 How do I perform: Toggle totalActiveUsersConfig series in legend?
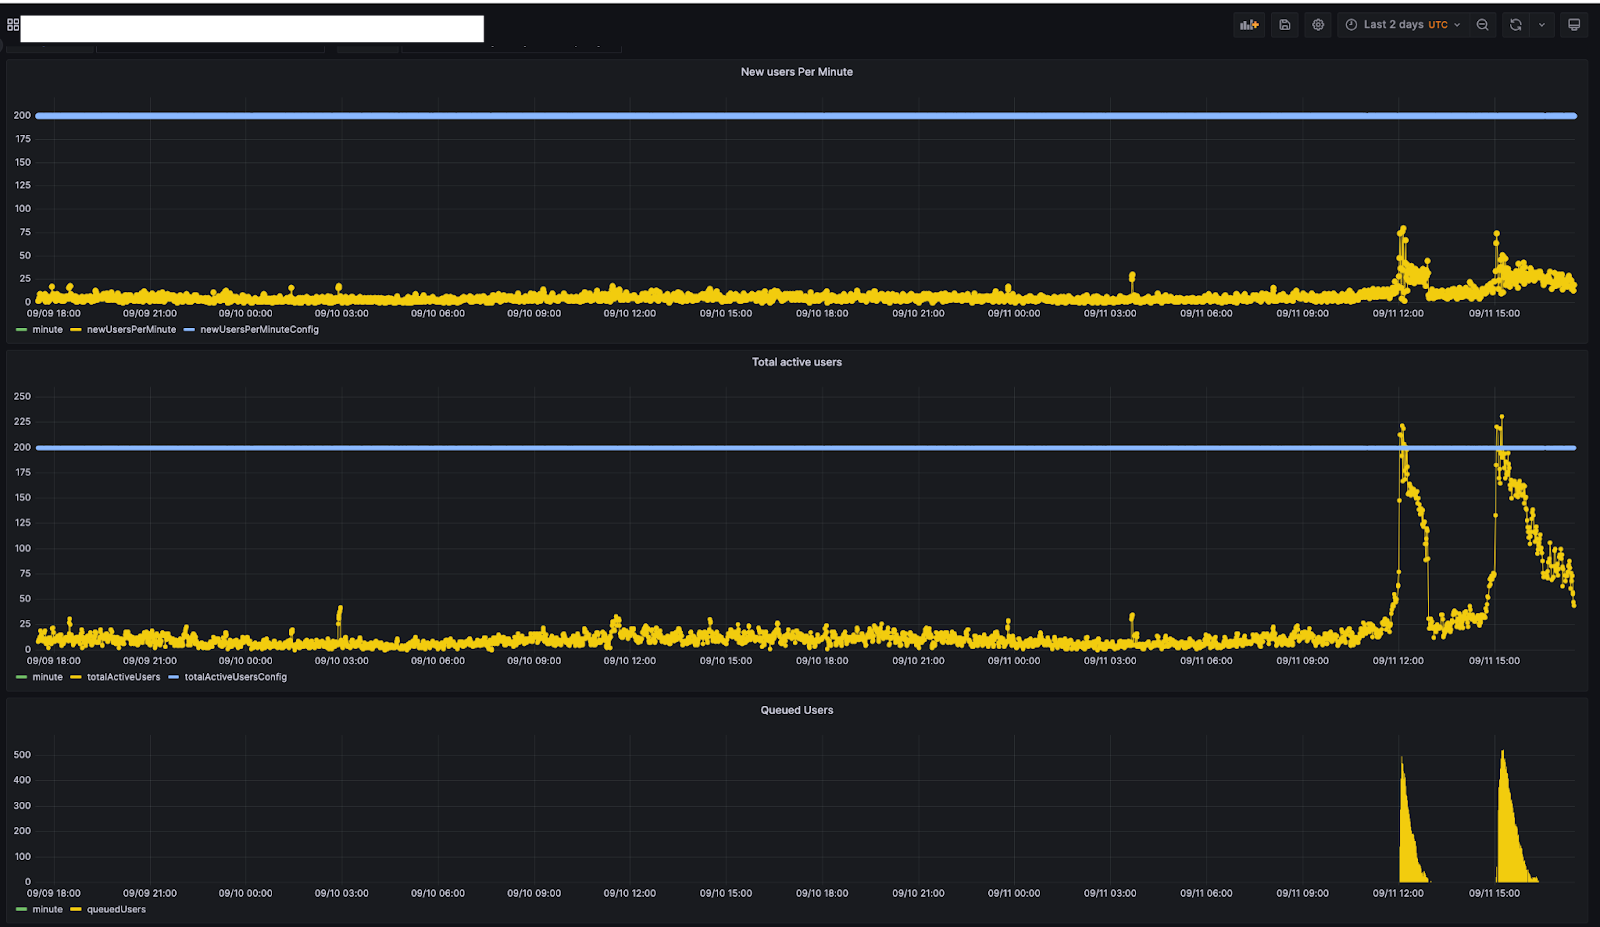[x=235, y=677]
